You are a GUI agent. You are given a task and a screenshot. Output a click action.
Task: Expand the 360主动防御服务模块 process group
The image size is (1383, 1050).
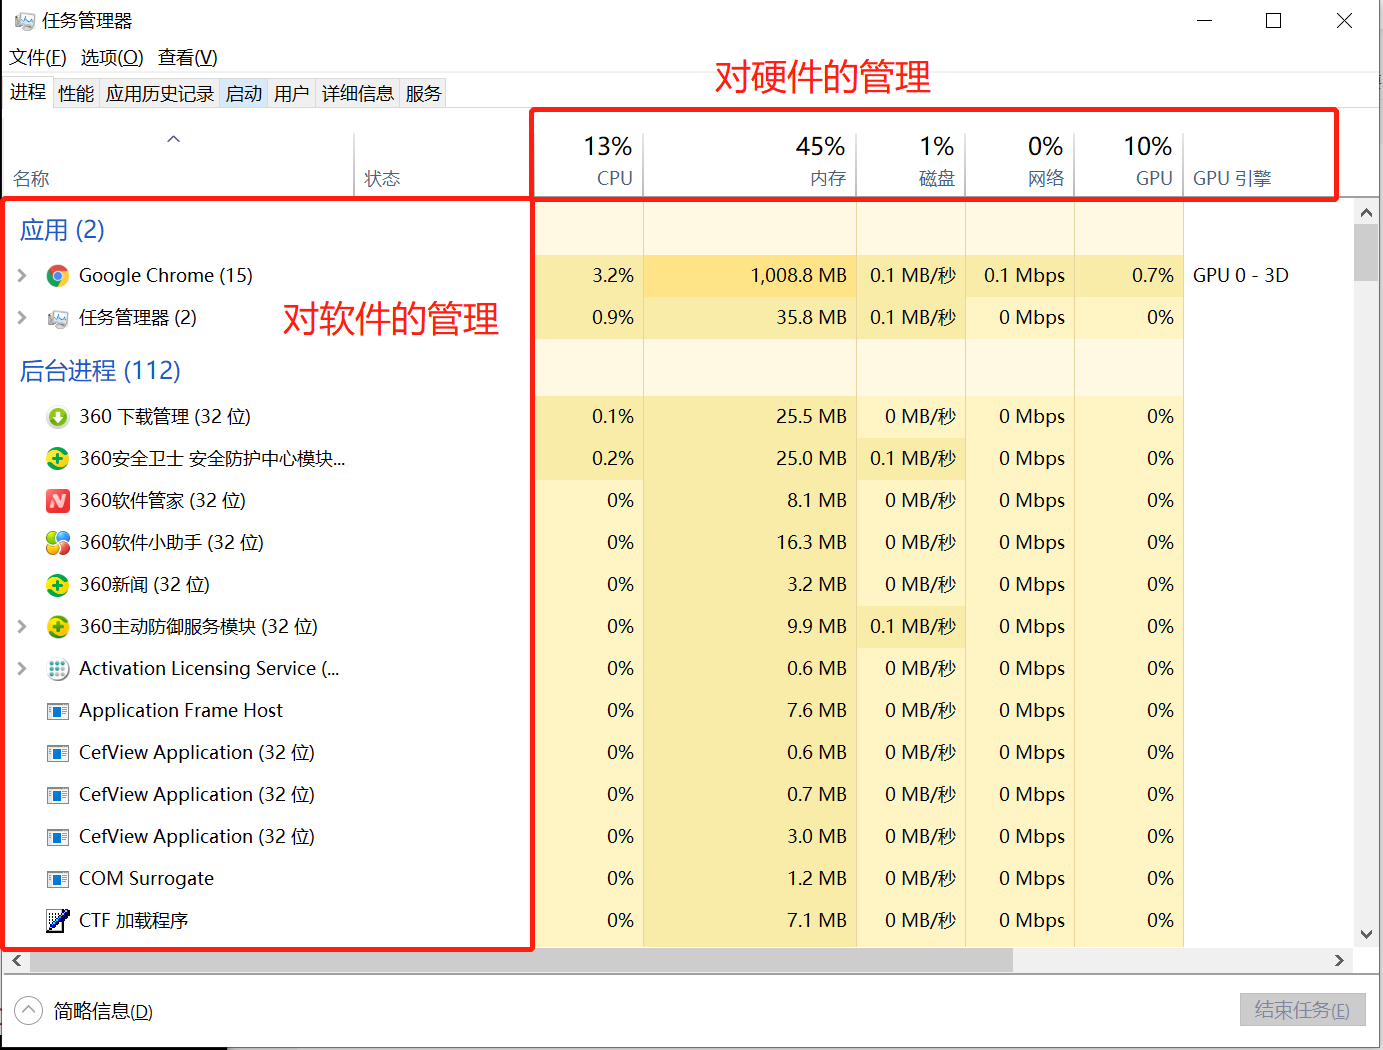(22, 626)
